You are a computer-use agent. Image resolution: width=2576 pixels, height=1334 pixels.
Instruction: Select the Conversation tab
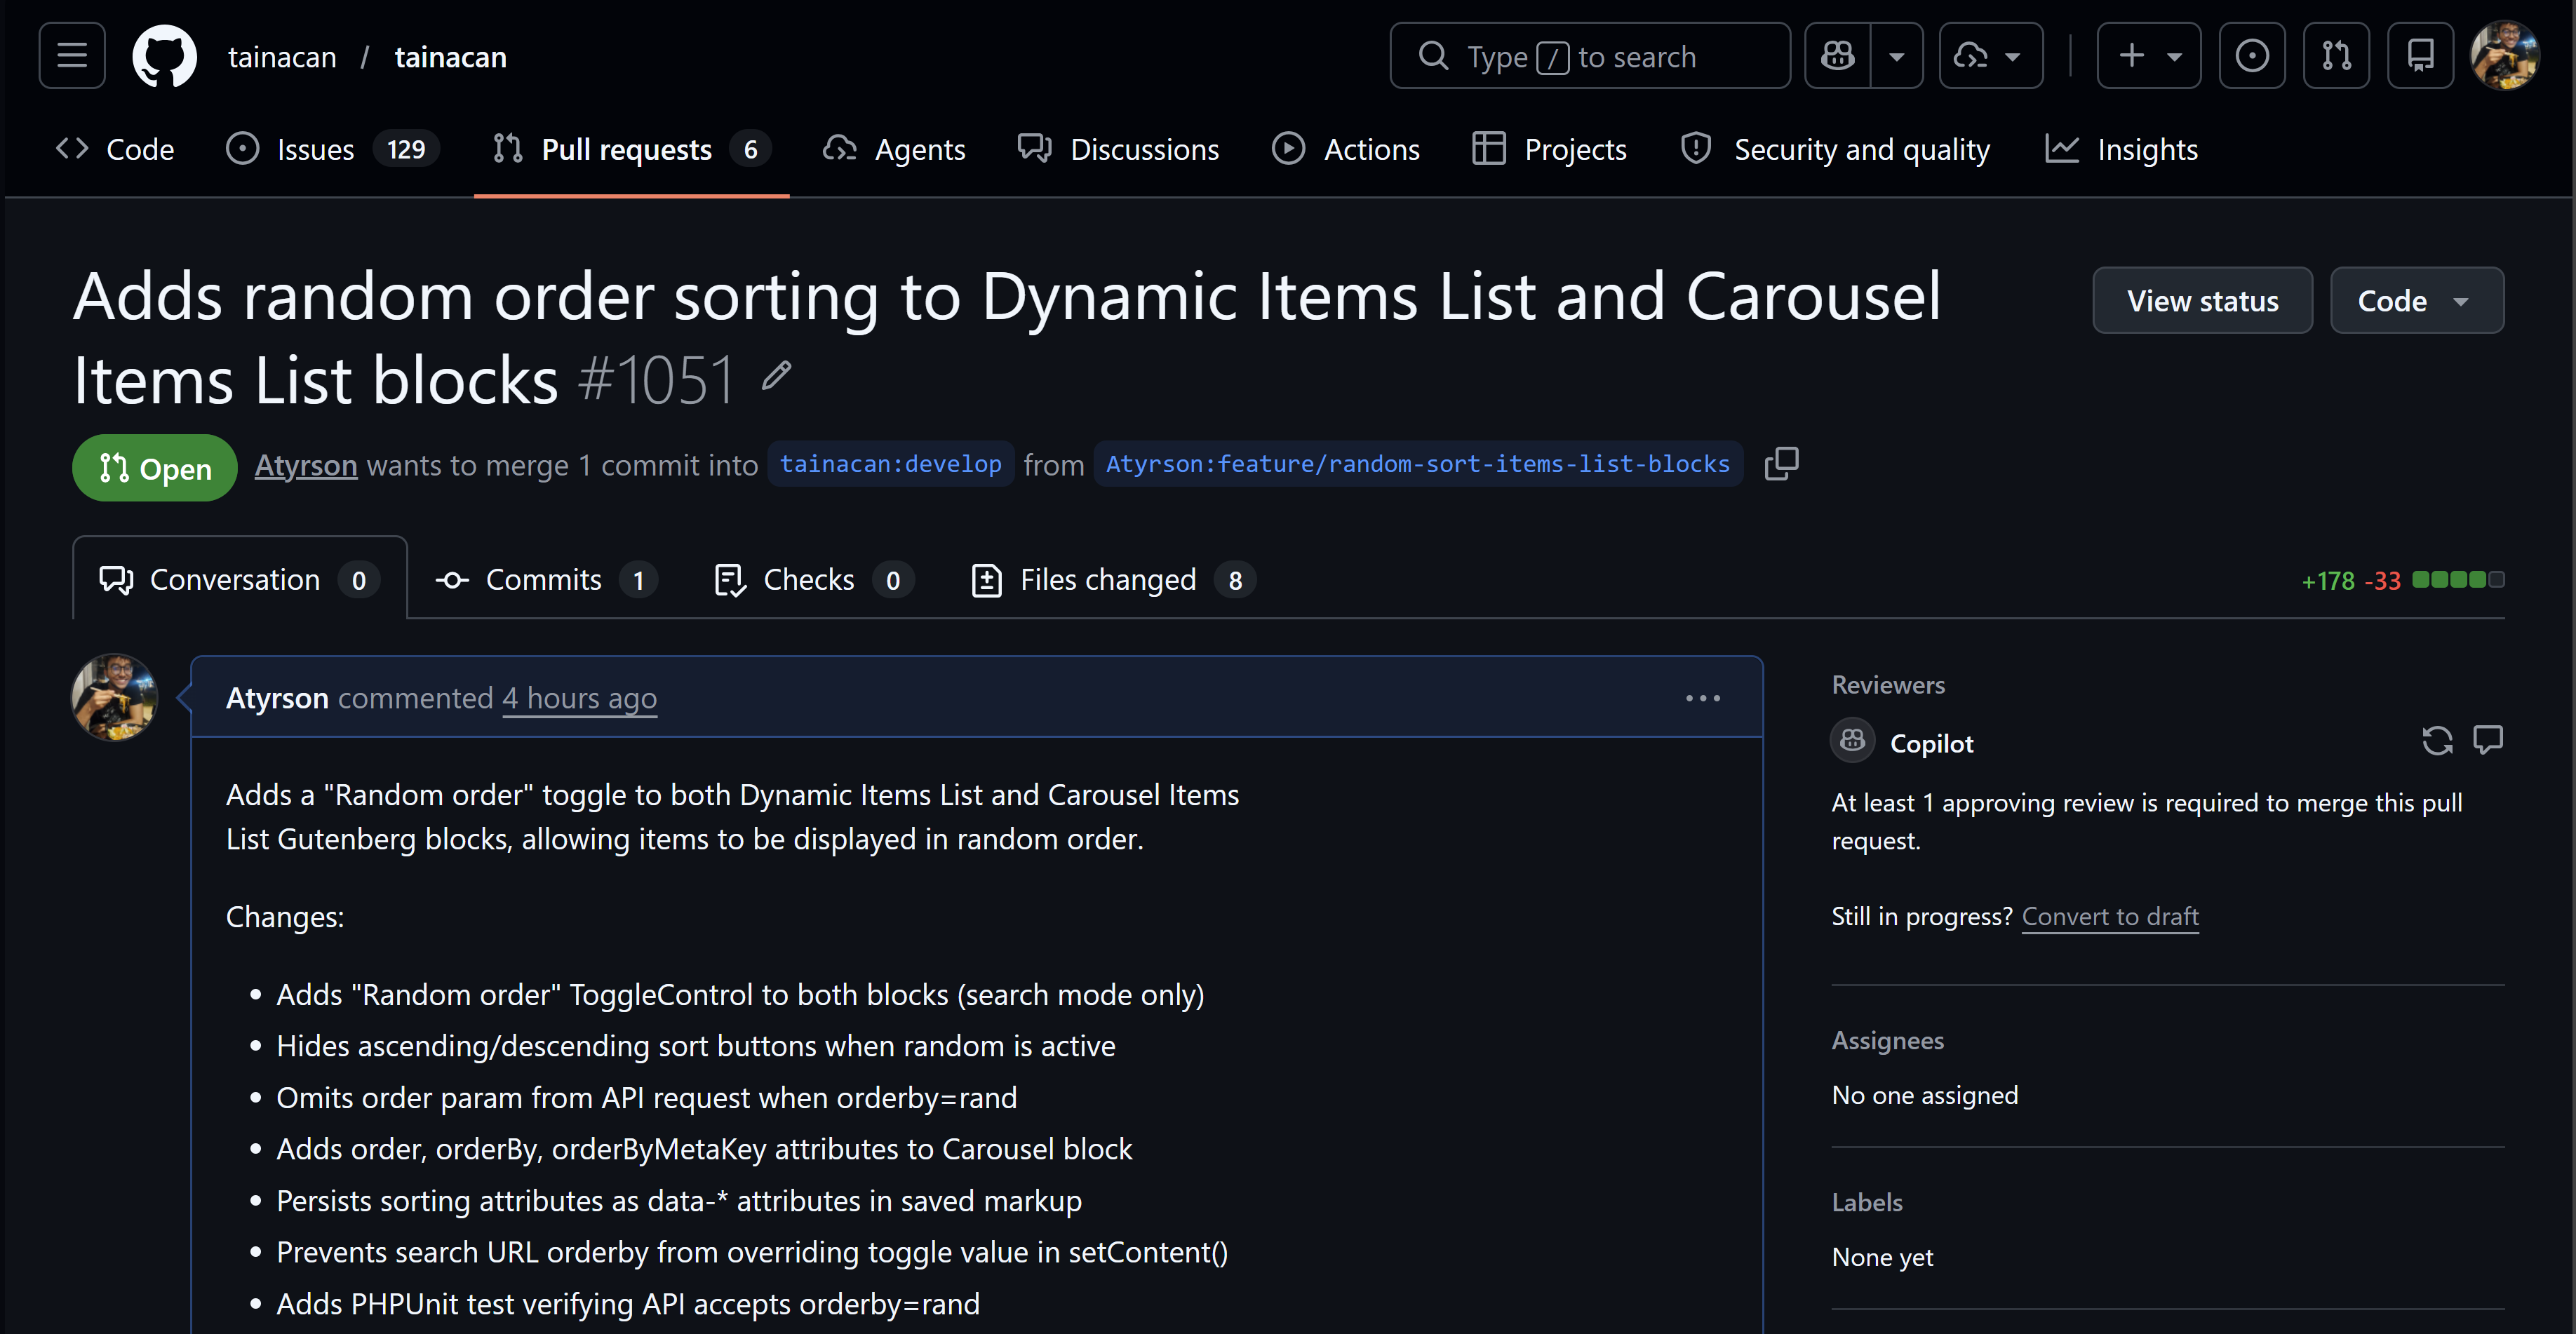[239, 579]
